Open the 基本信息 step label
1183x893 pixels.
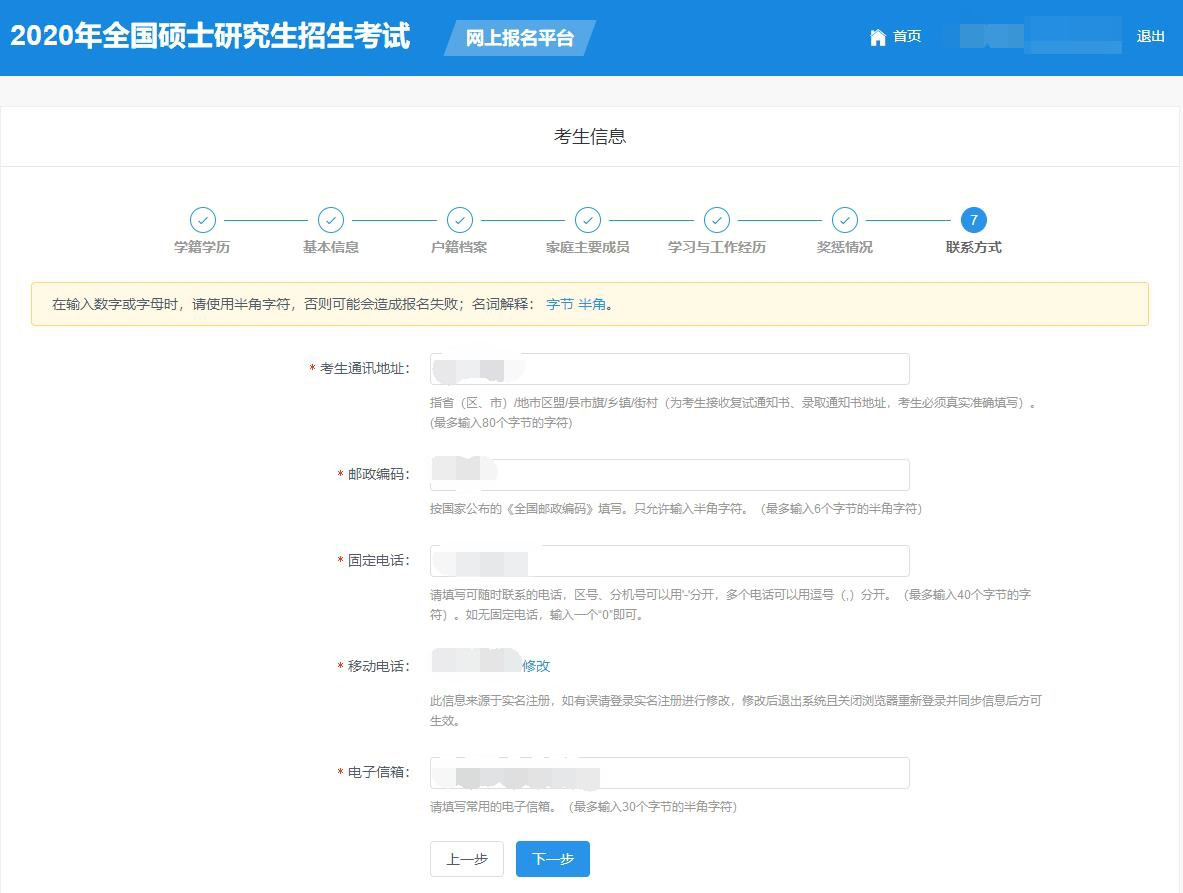coord(331,246)
